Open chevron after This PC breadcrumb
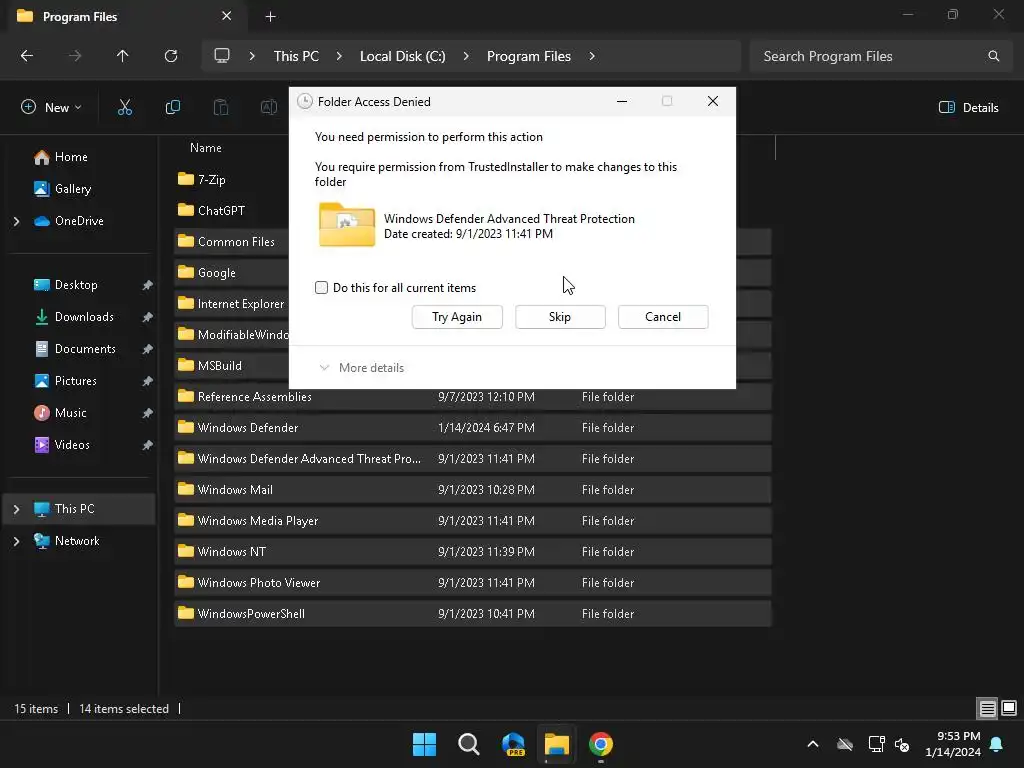Screen dimensions: 1024x768 coord(339,56)
